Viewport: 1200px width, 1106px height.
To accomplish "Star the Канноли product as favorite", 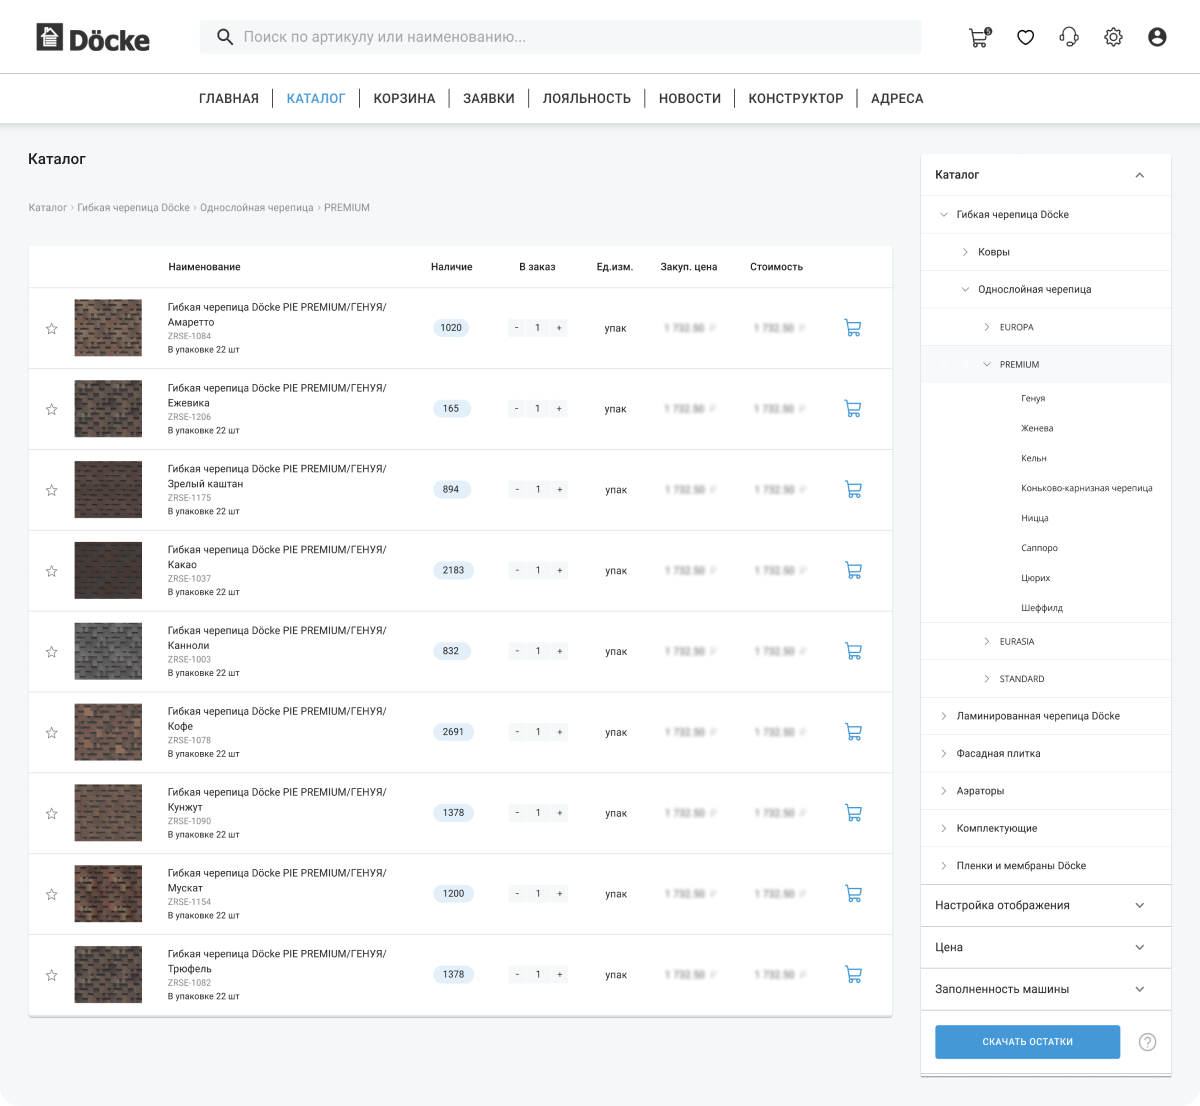I will tap(51, 652).
